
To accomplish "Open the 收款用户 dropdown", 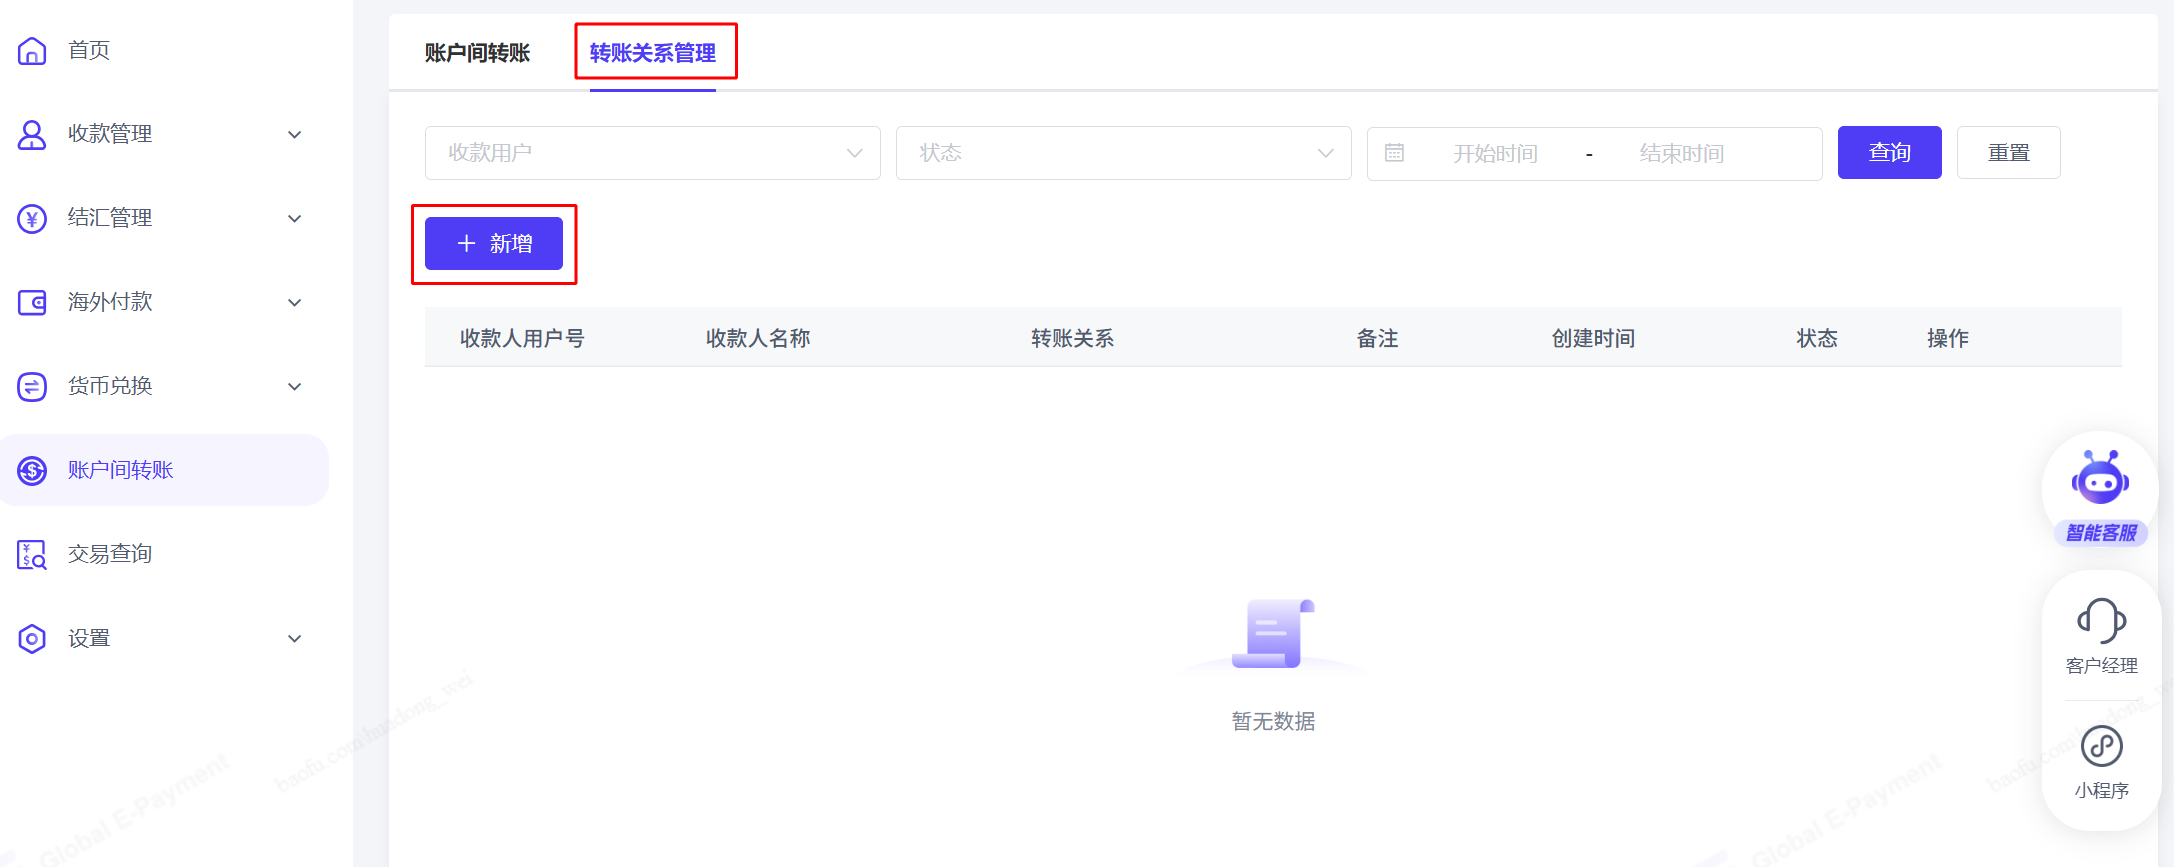I will click(x=652, y=153).
